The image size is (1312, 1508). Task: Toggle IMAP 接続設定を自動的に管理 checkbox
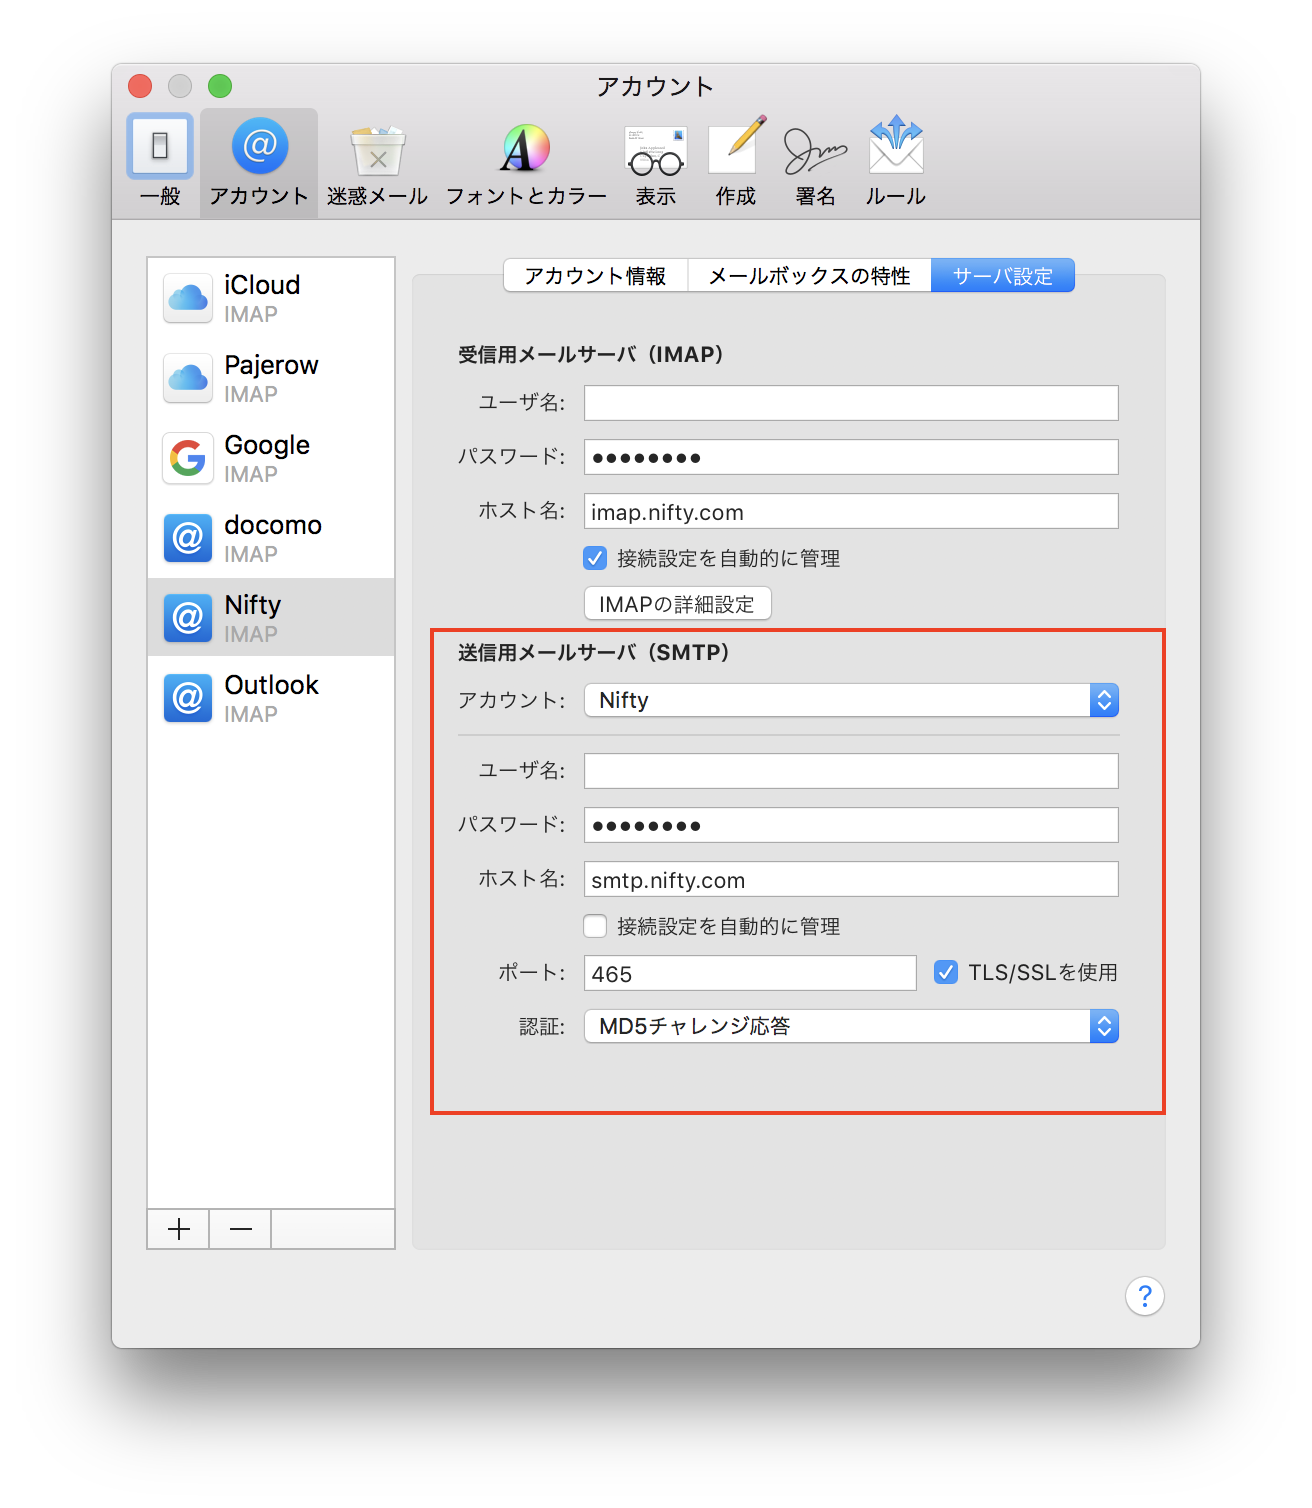(595, 558)
